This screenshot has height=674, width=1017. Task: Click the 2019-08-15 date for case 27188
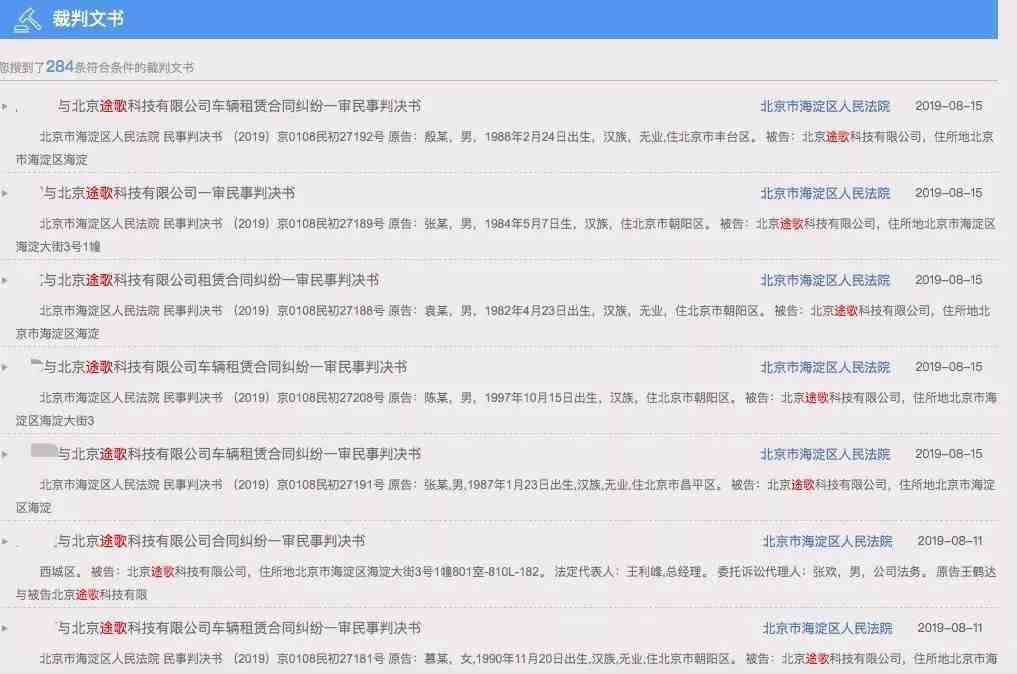tap(948, 280)
